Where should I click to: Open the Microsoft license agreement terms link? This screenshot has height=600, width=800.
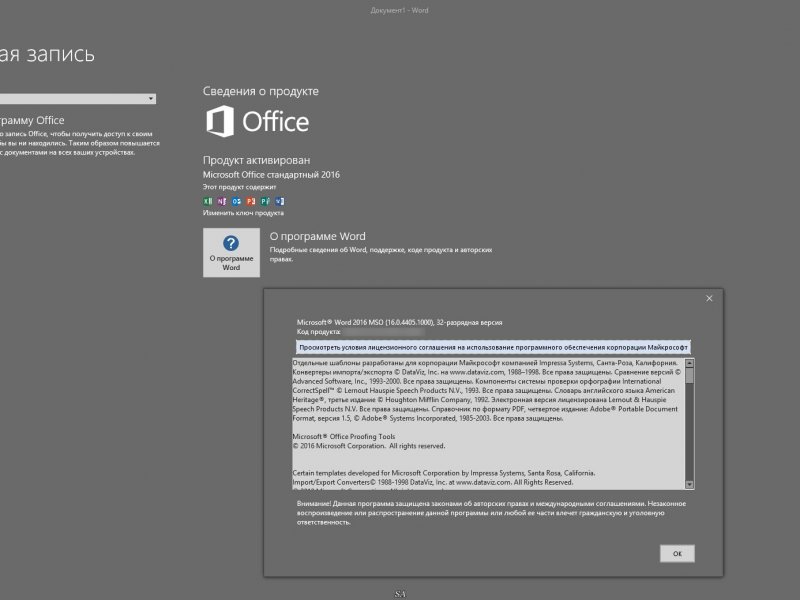[x=493, y=347]
